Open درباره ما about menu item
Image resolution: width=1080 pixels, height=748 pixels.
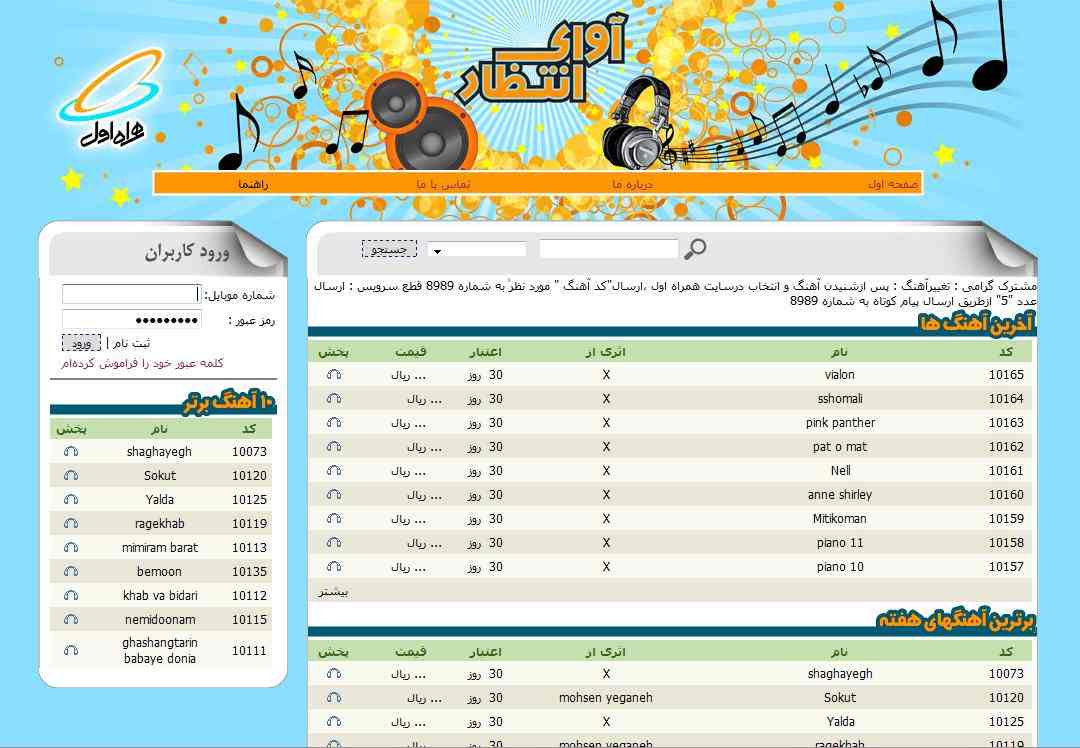(632, 184)
